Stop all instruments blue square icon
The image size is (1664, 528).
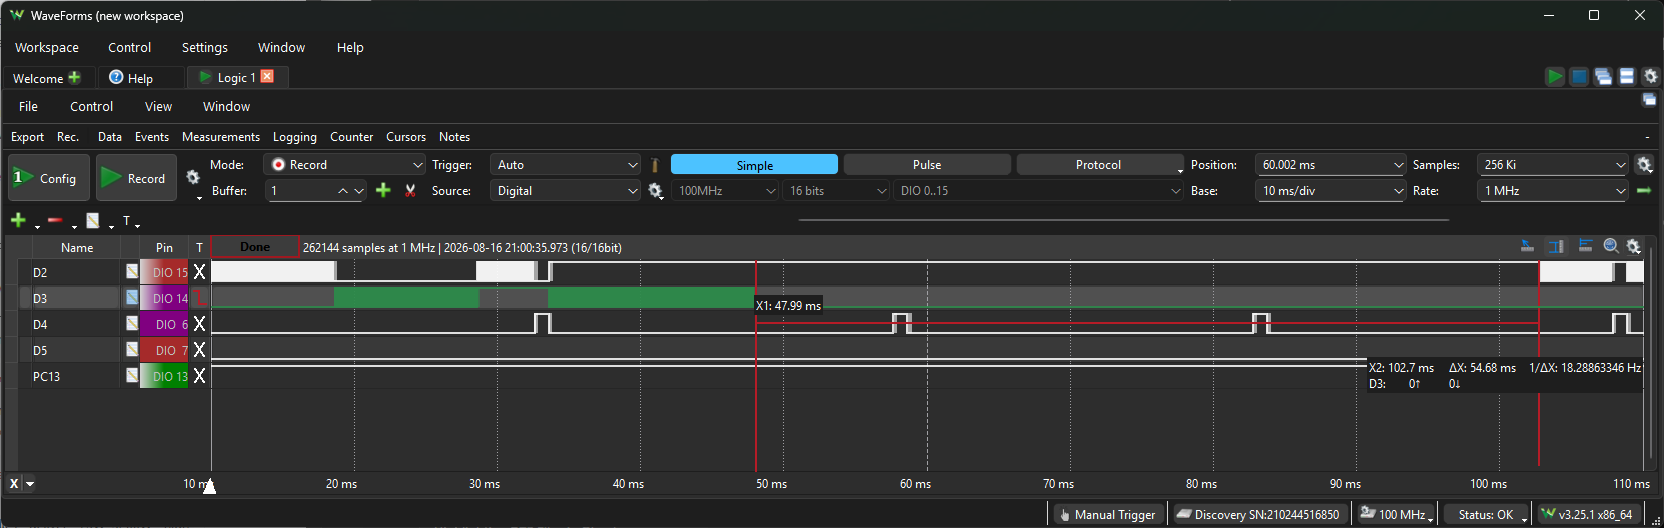1579,77
